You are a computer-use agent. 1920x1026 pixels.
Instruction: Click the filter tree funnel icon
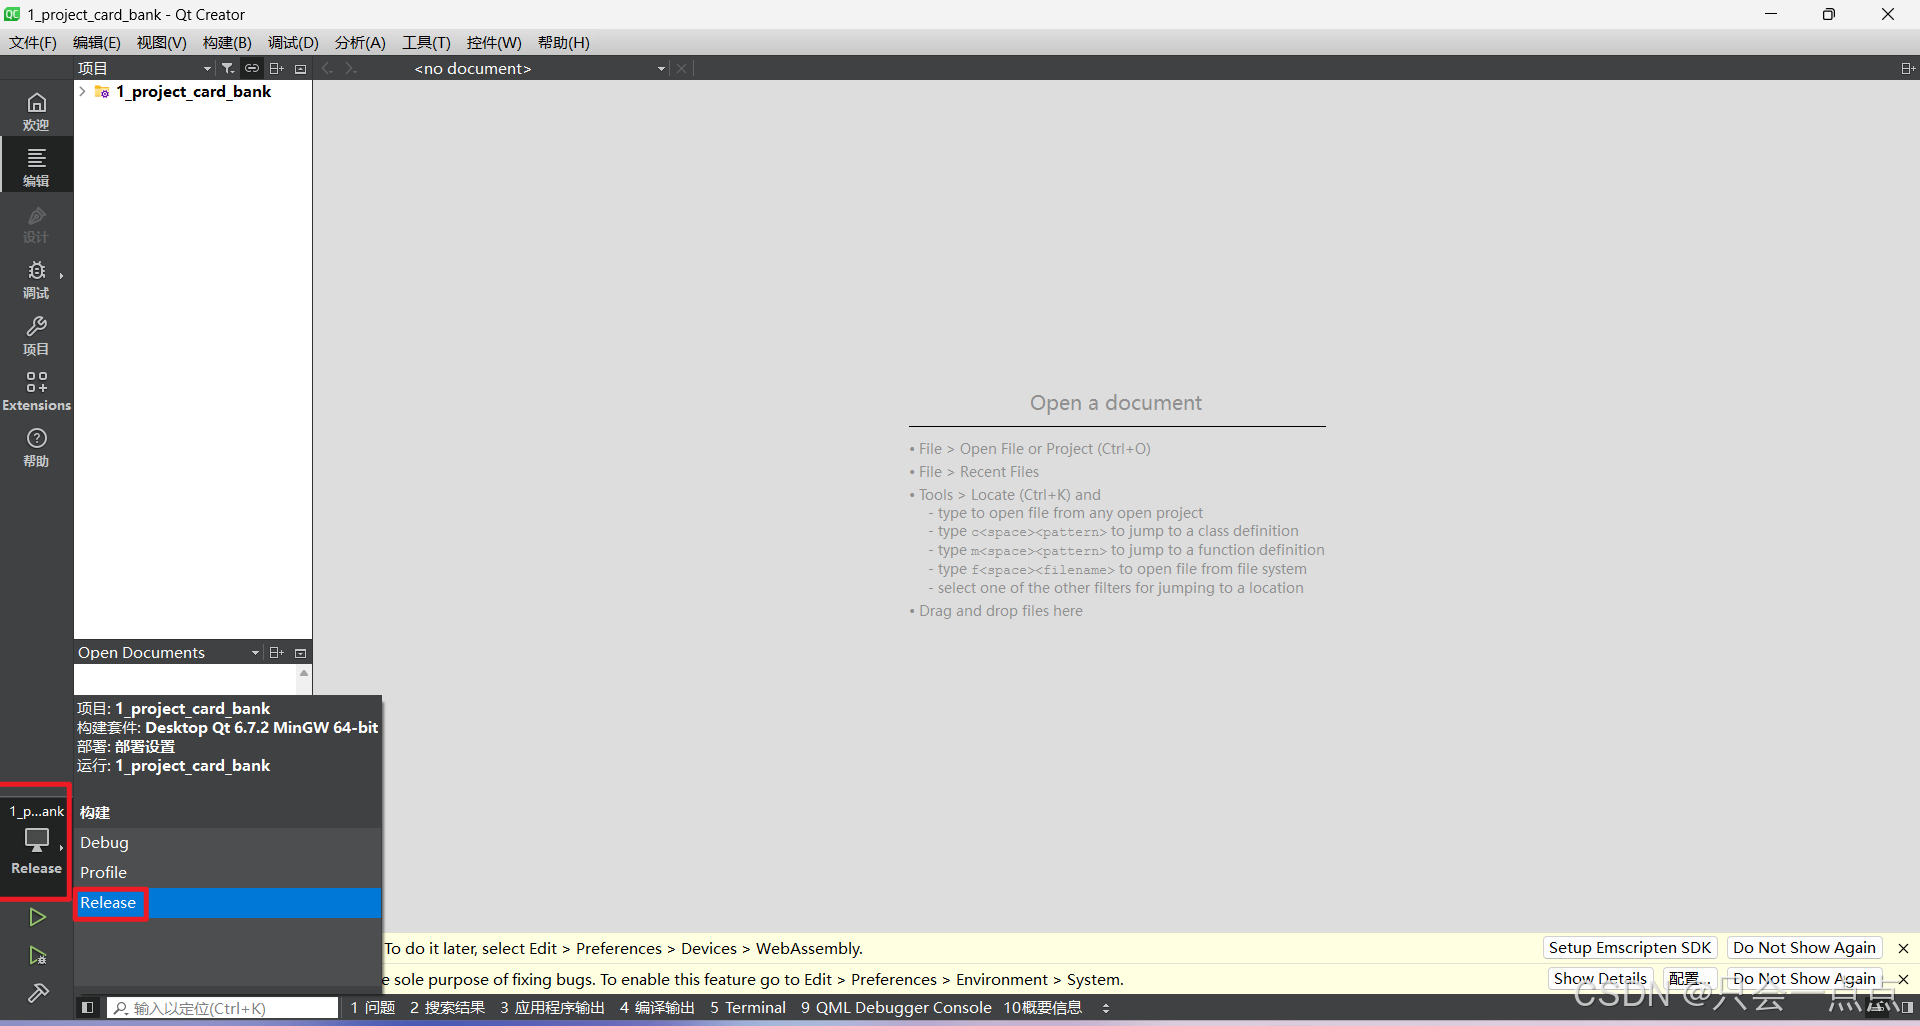point(228,68)
